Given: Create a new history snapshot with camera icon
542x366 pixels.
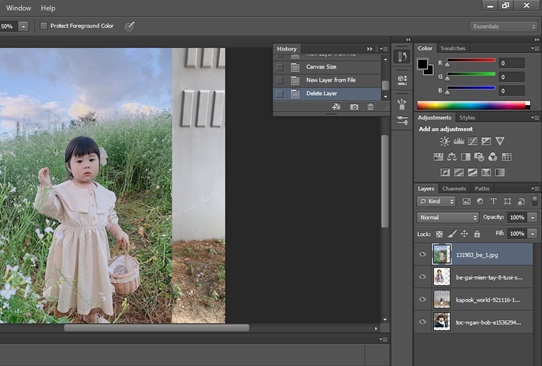Looking at the screenshot, I should pyautogui.click(x=354, y=107).
